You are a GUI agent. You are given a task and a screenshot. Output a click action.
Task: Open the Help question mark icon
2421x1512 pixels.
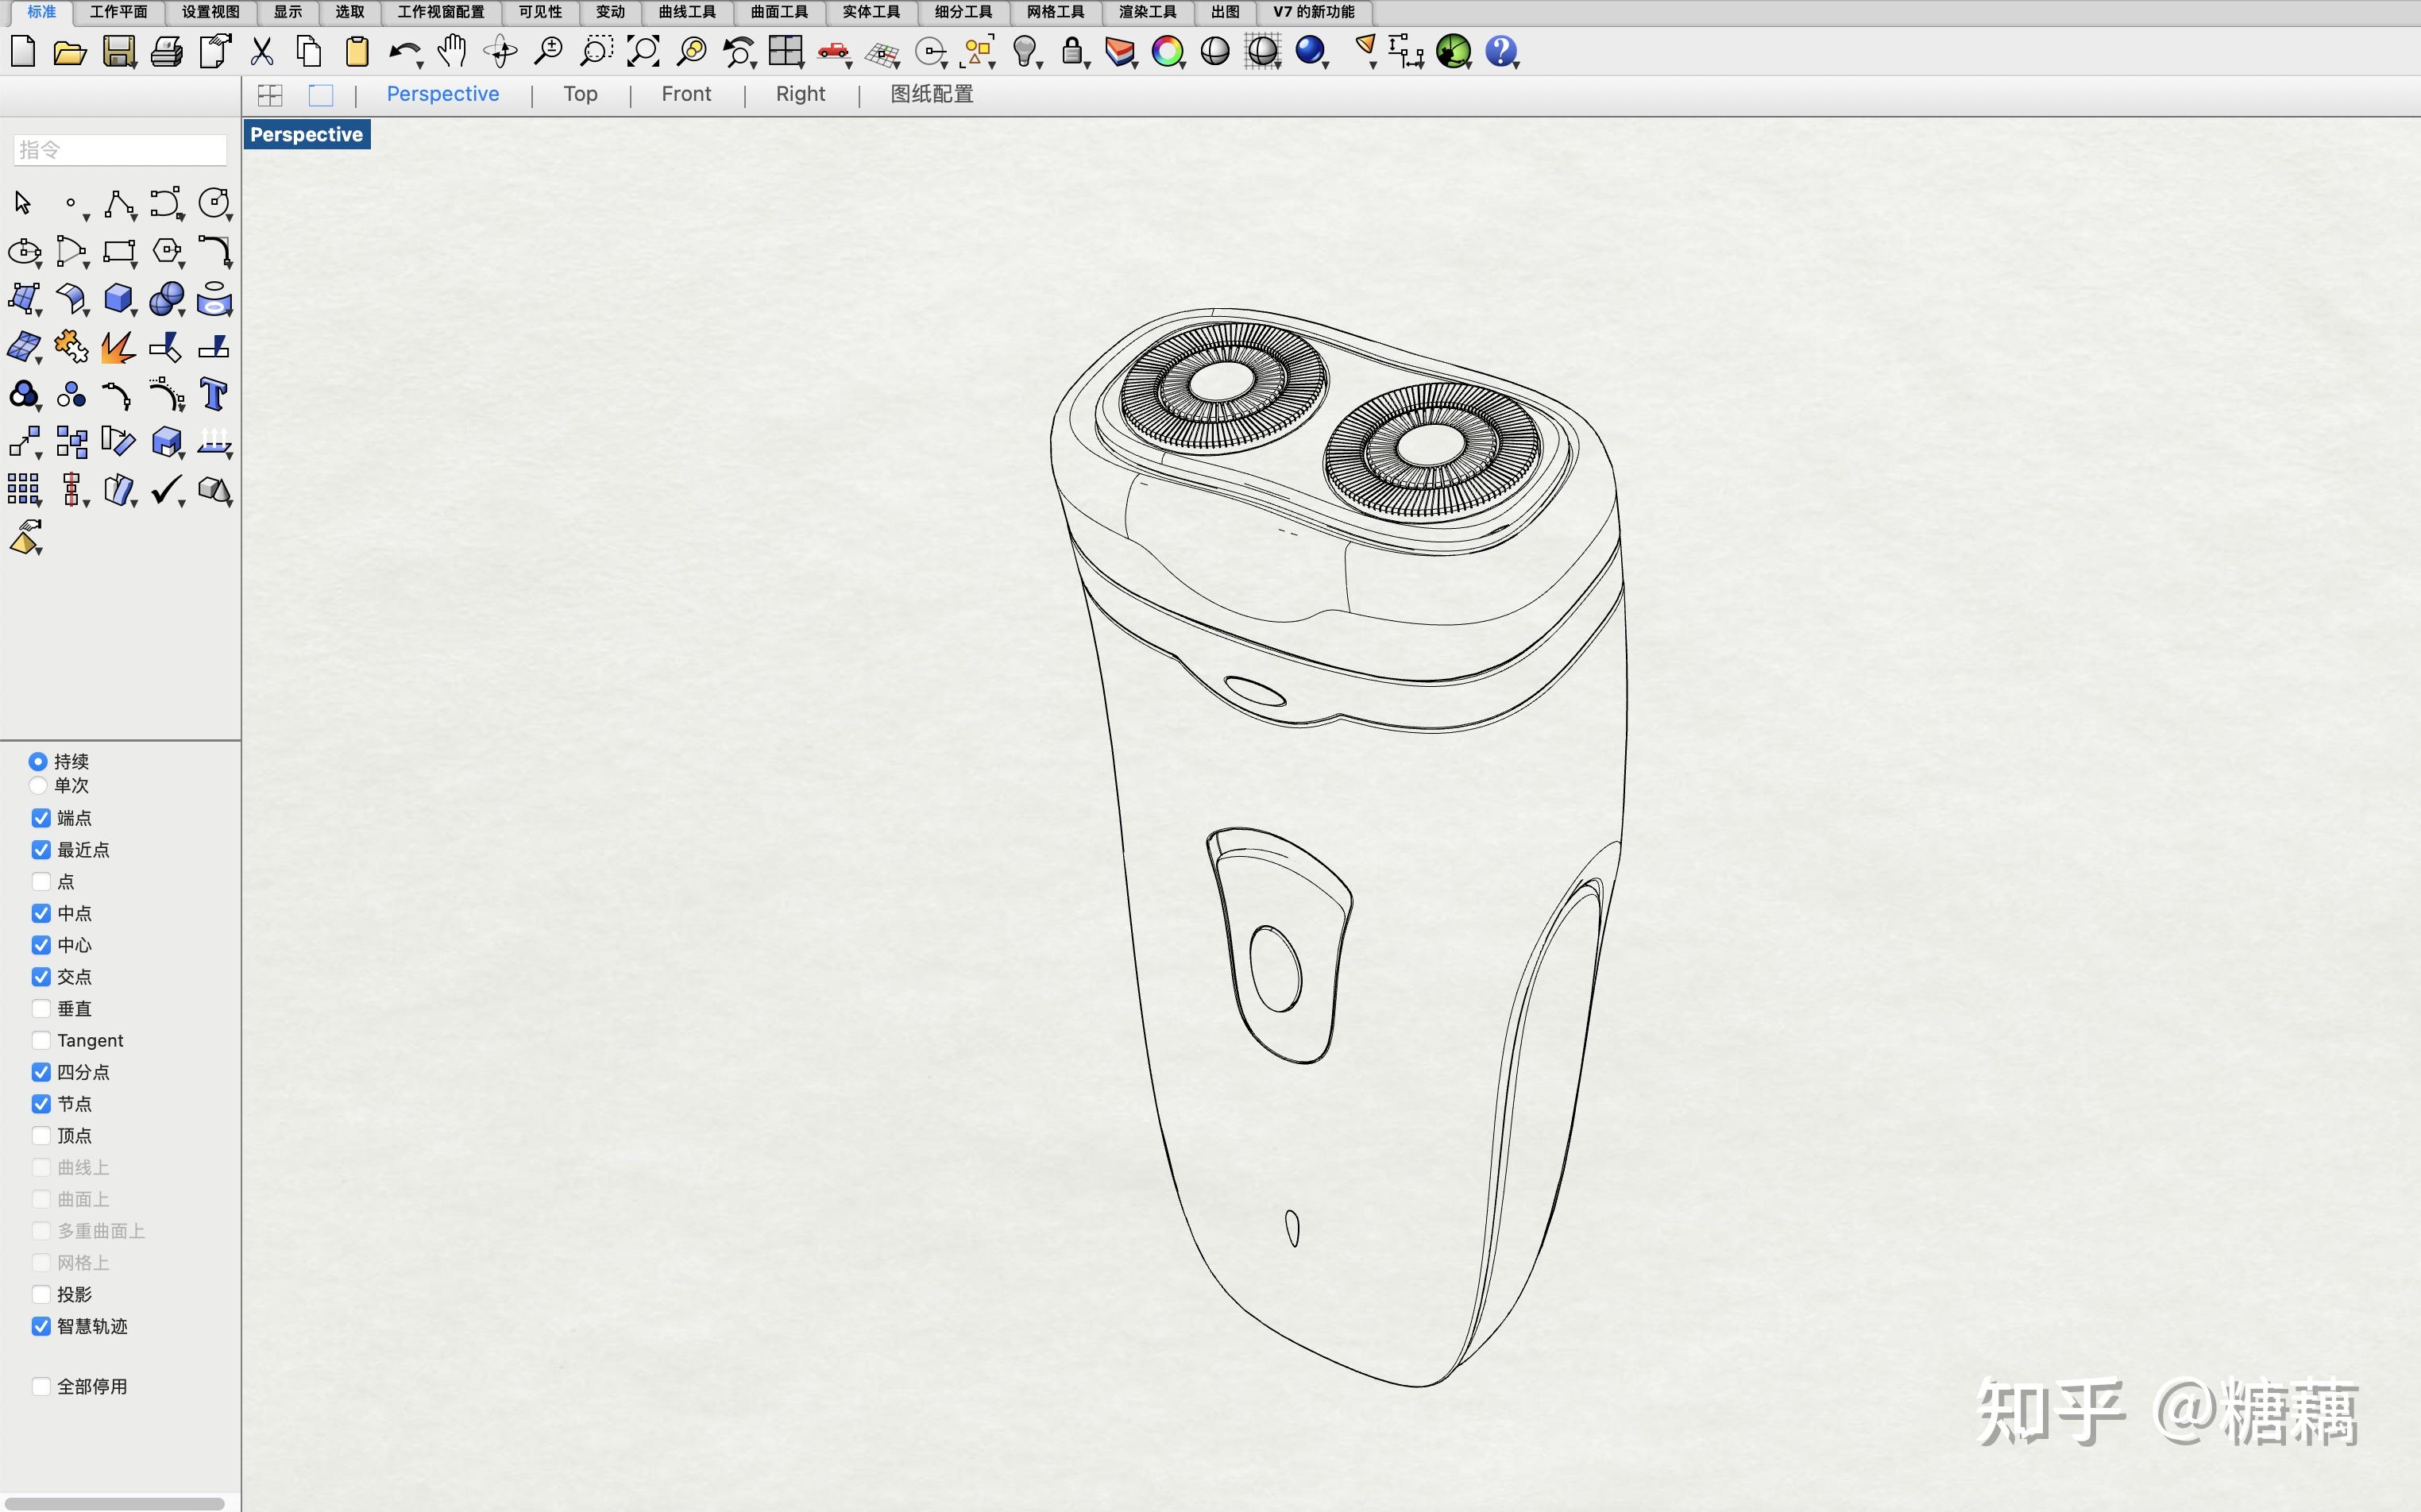[x=1500, y=51]
